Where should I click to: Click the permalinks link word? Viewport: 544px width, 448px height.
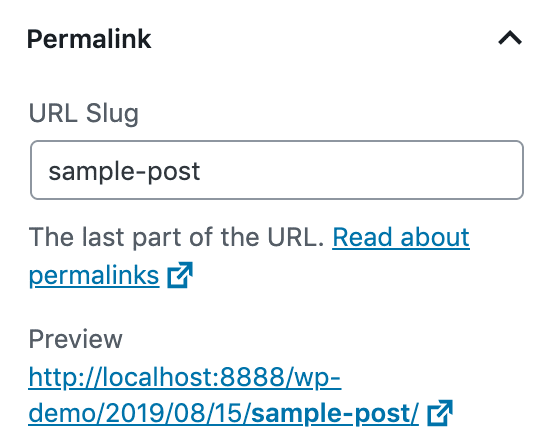coord(94,276)
